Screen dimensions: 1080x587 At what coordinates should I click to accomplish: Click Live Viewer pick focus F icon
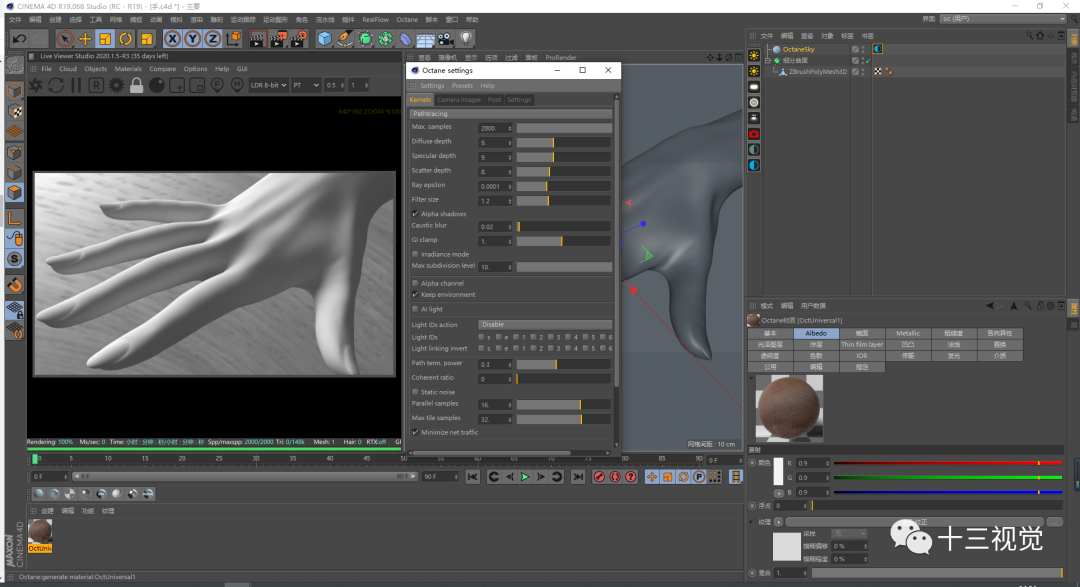[217, 85]
